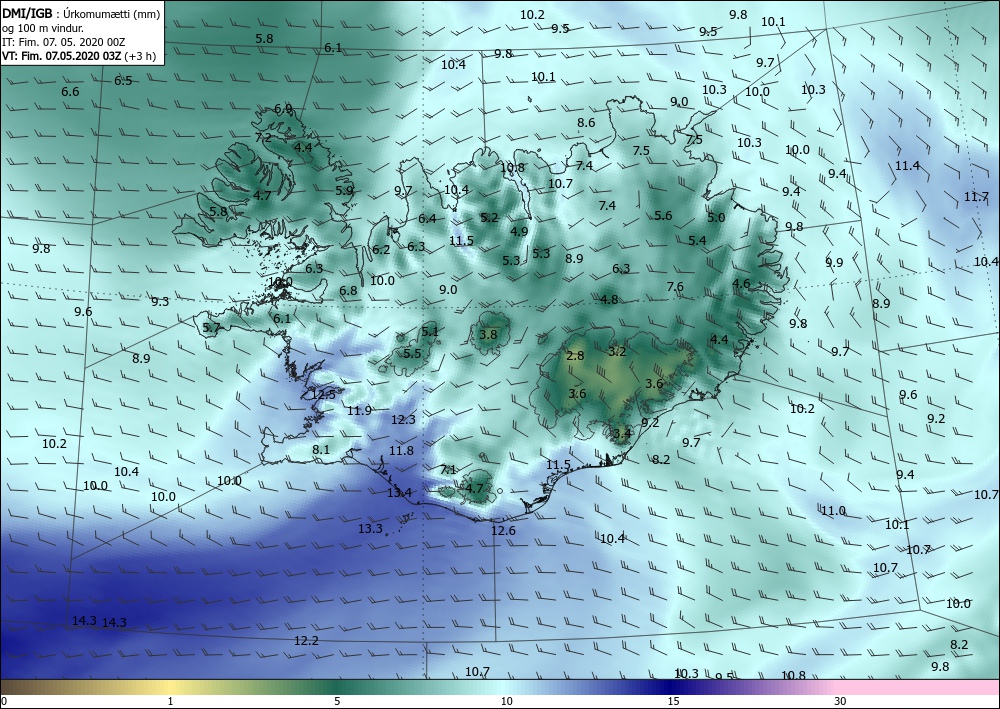Screen dimensions: 1000x709
Task: Select the 11.0 map value
Action: pyautogui.click(x=833, y=511)
